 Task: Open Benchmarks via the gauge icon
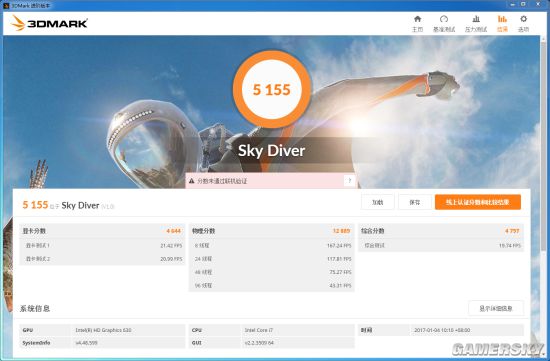coord(444,24)
